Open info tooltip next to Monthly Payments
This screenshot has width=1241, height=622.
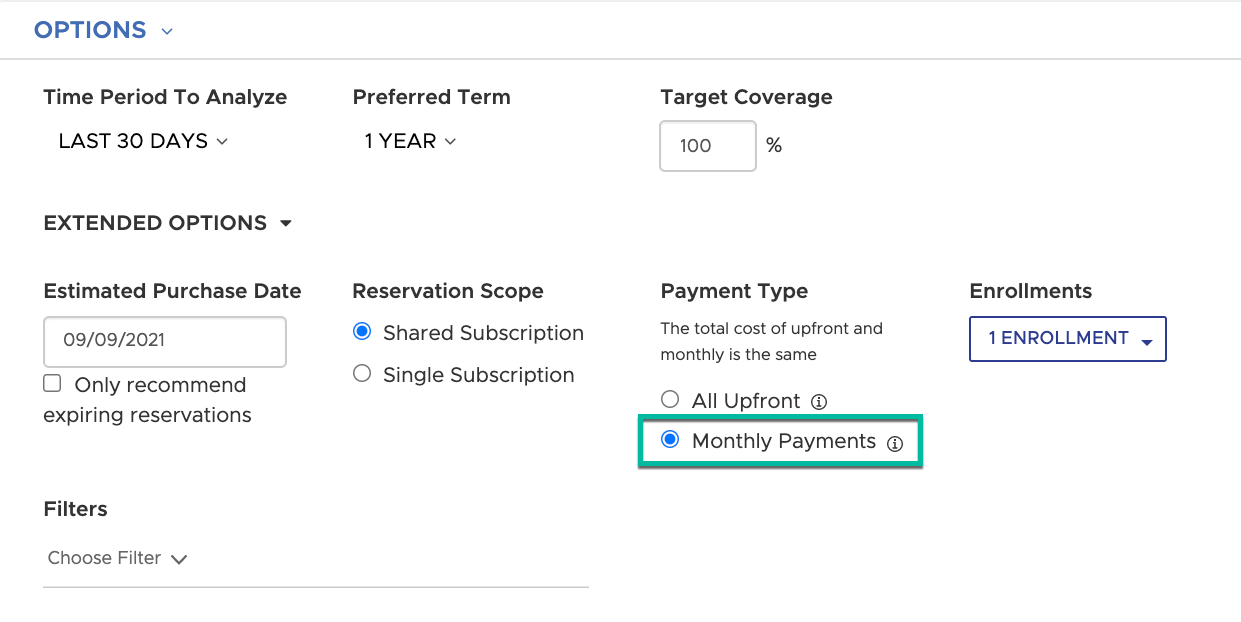(896, 442)
